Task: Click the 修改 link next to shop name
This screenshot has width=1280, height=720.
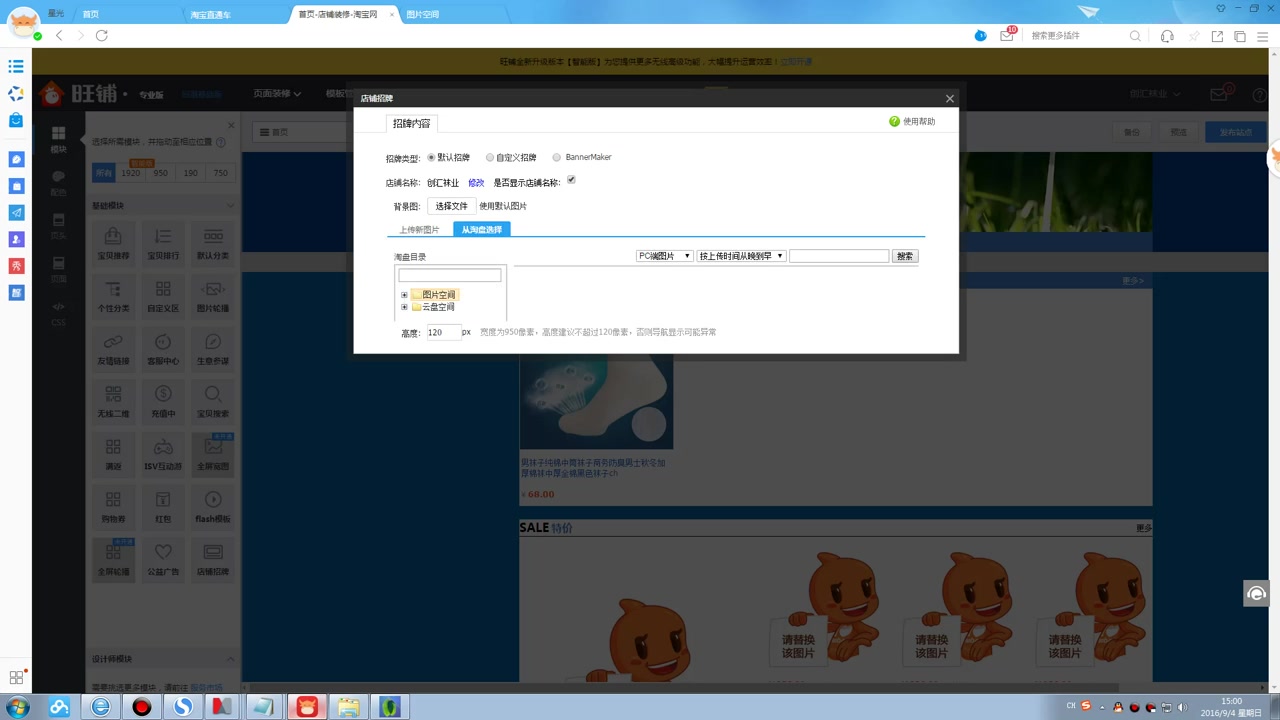Action: tap(476, 183)
